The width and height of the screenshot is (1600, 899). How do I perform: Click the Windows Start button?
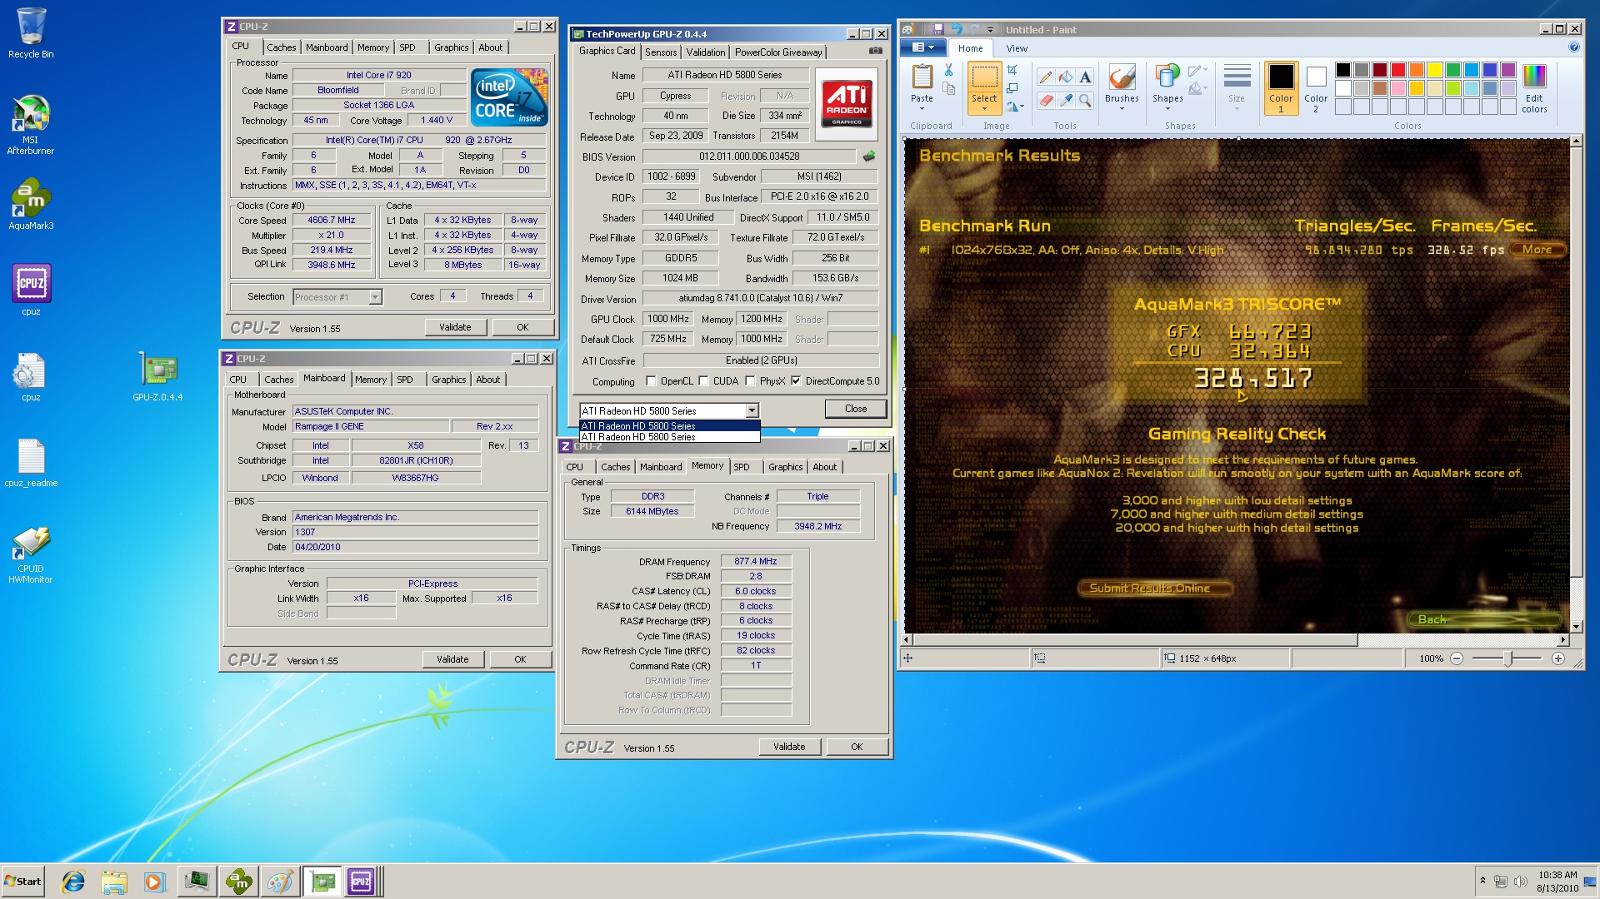(23, 881)
